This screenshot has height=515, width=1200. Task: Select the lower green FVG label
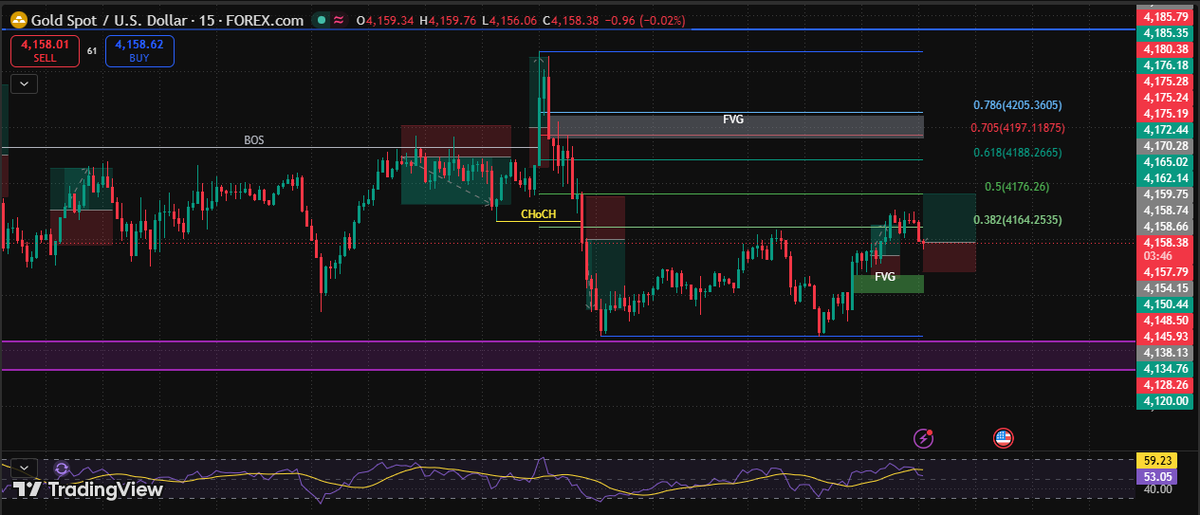point(885,276)
